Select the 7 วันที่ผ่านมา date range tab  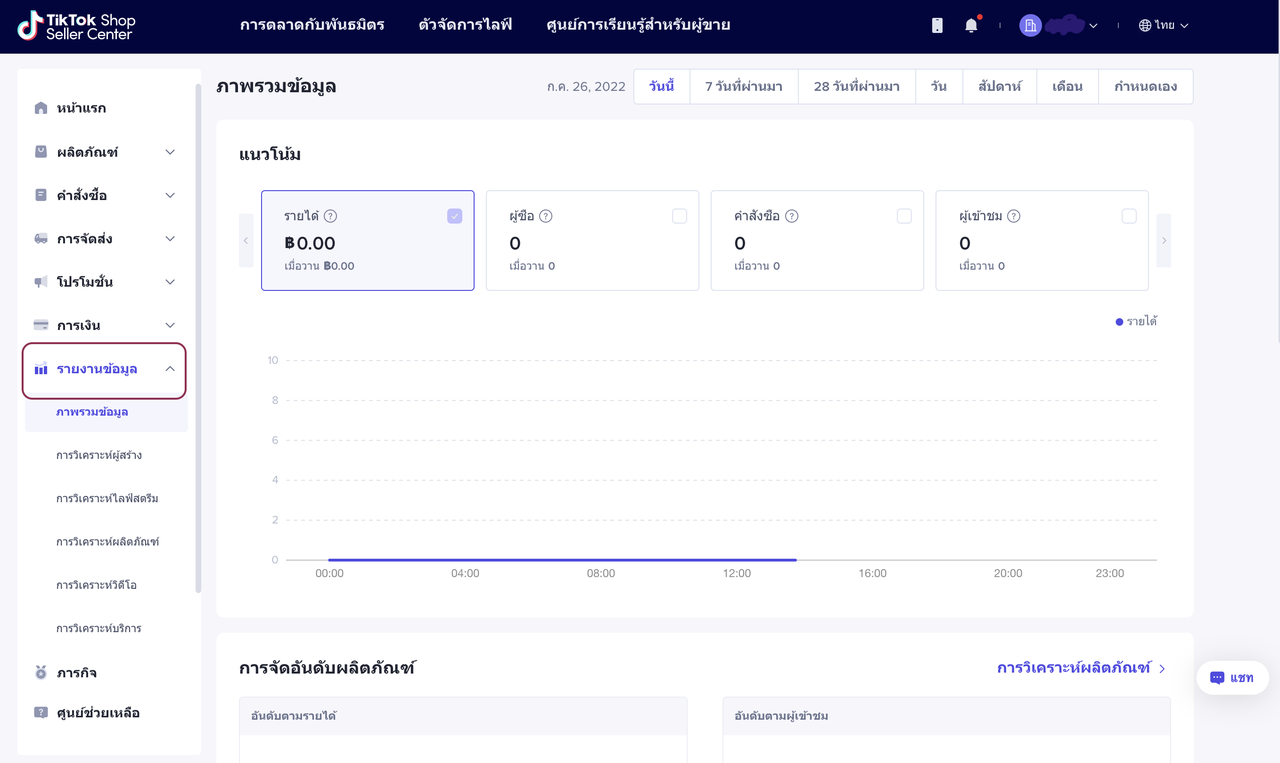click(x=743, y=86)
